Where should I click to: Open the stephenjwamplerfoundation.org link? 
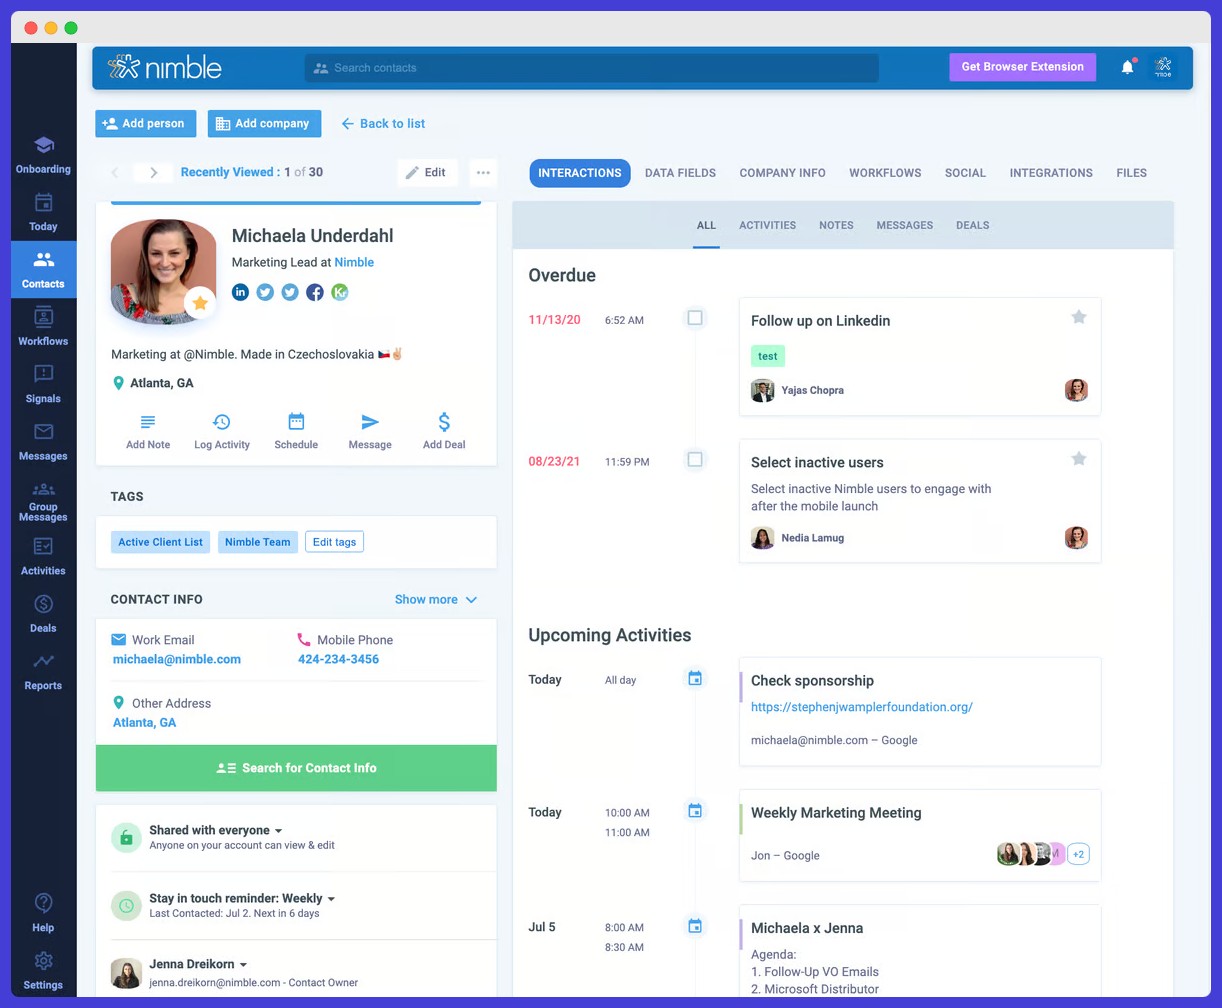click(861, 707)
